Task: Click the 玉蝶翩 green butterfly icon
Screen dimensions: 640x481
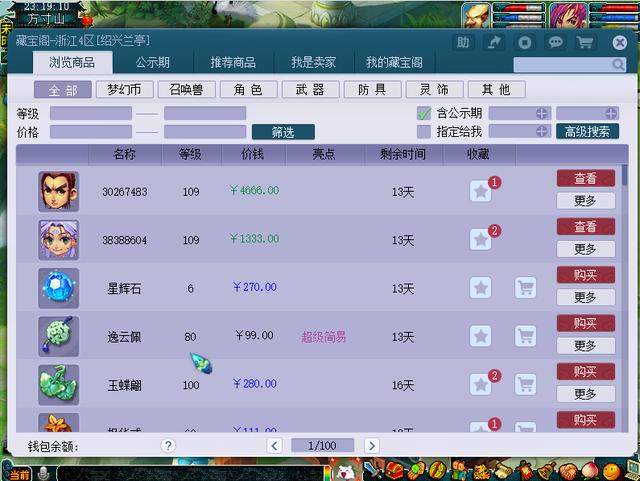Action: 59,385
